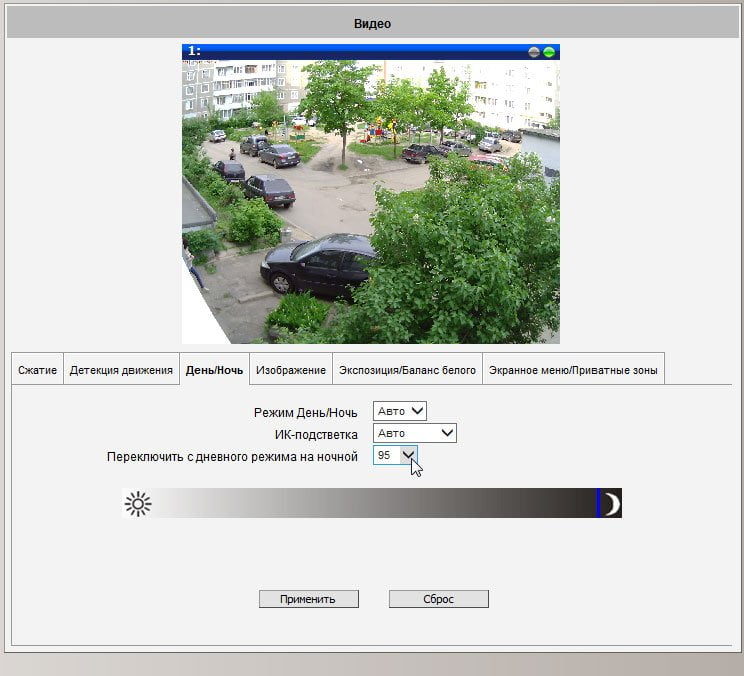The image size is (744, 676).
Task: Click the channel label "1:" in video titlebar
Action: click(195, 51)
